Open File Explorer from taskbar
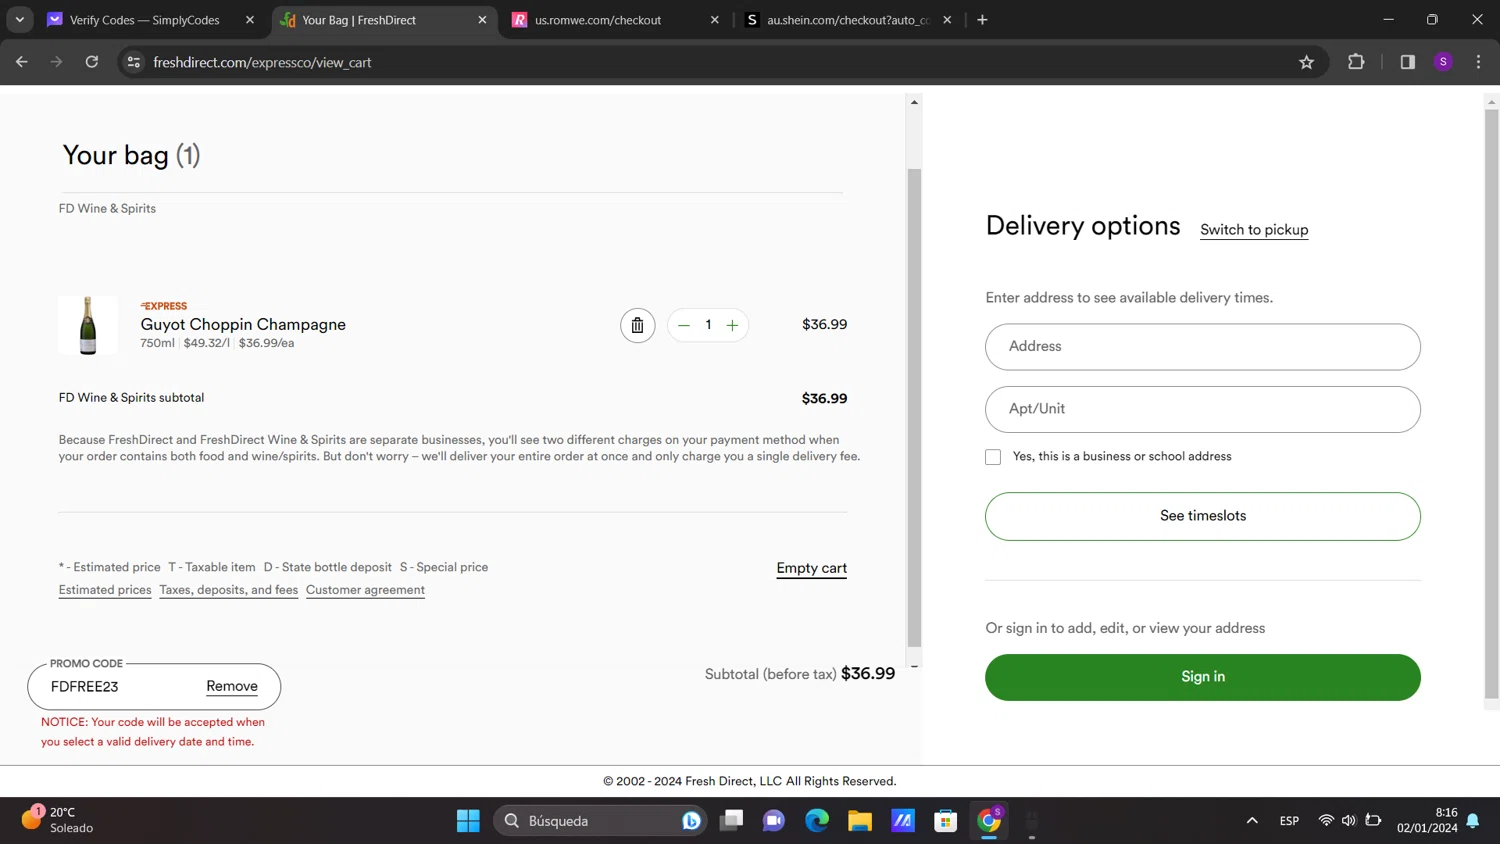 pos(860,821)
